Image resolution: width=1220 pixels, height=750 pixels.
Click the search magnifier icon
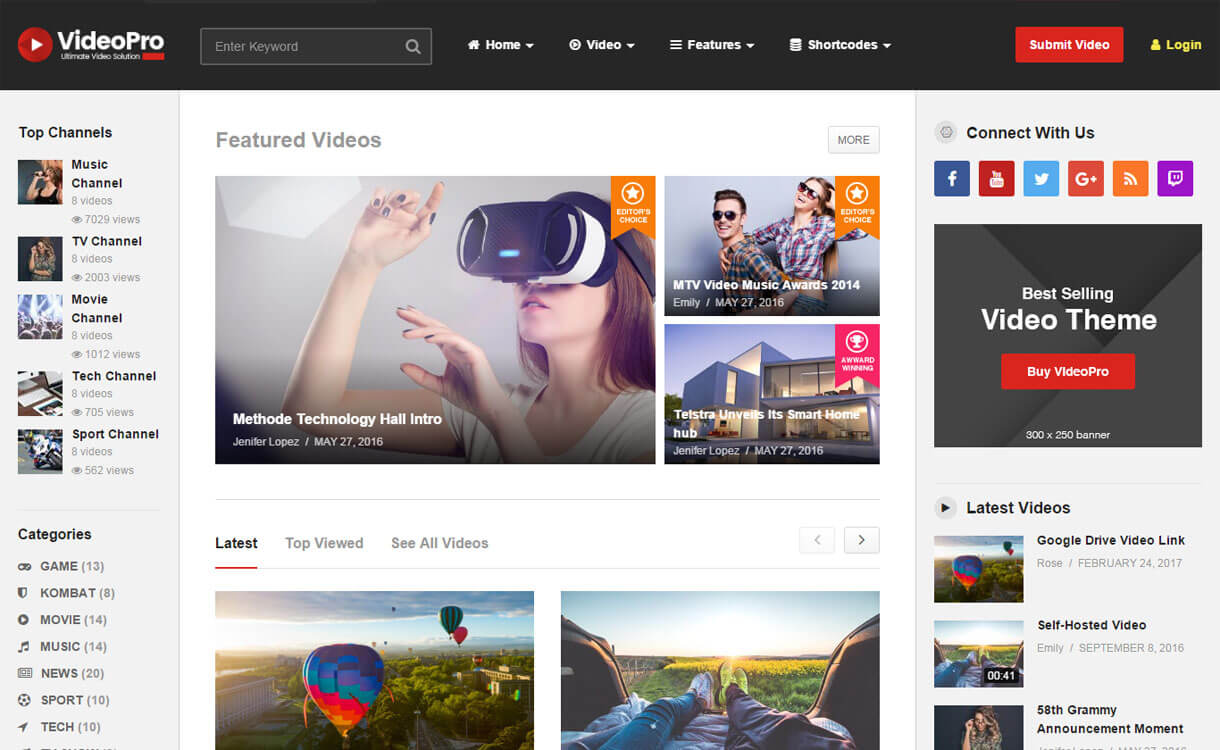(413, 46)
